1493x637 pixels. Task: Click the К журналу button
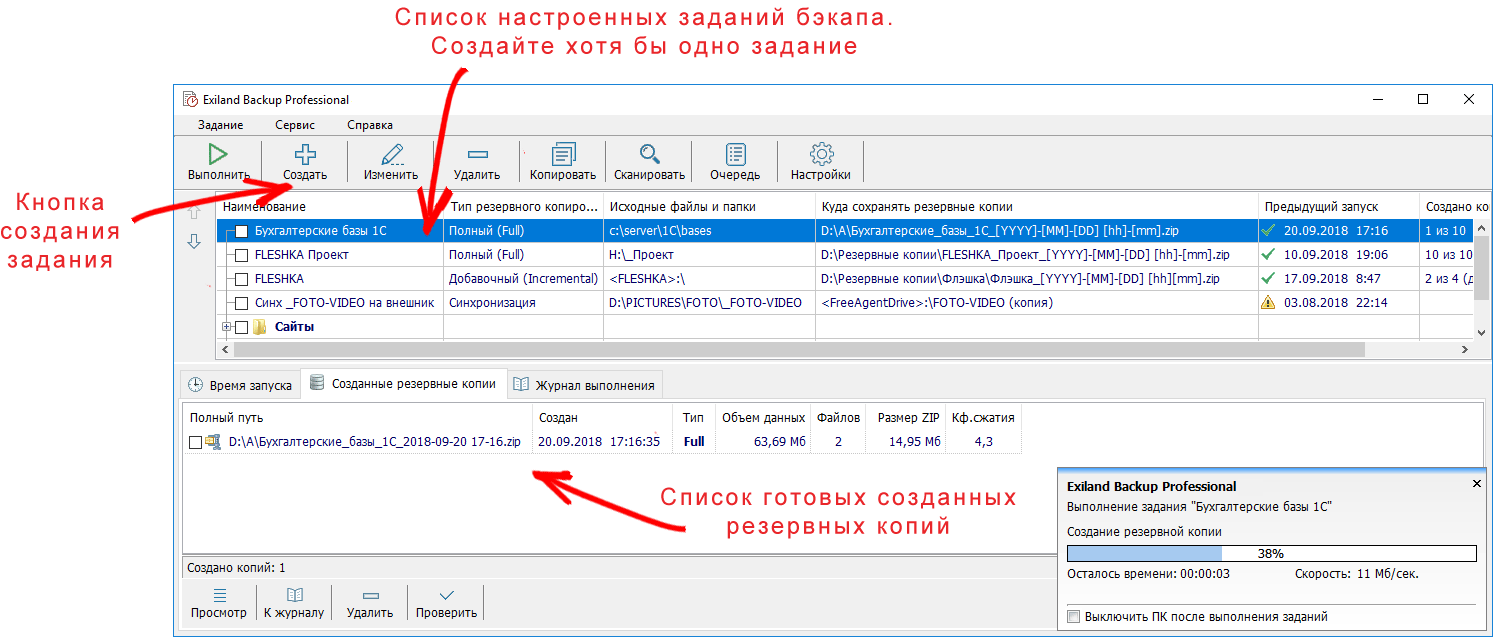pos(294,603)
